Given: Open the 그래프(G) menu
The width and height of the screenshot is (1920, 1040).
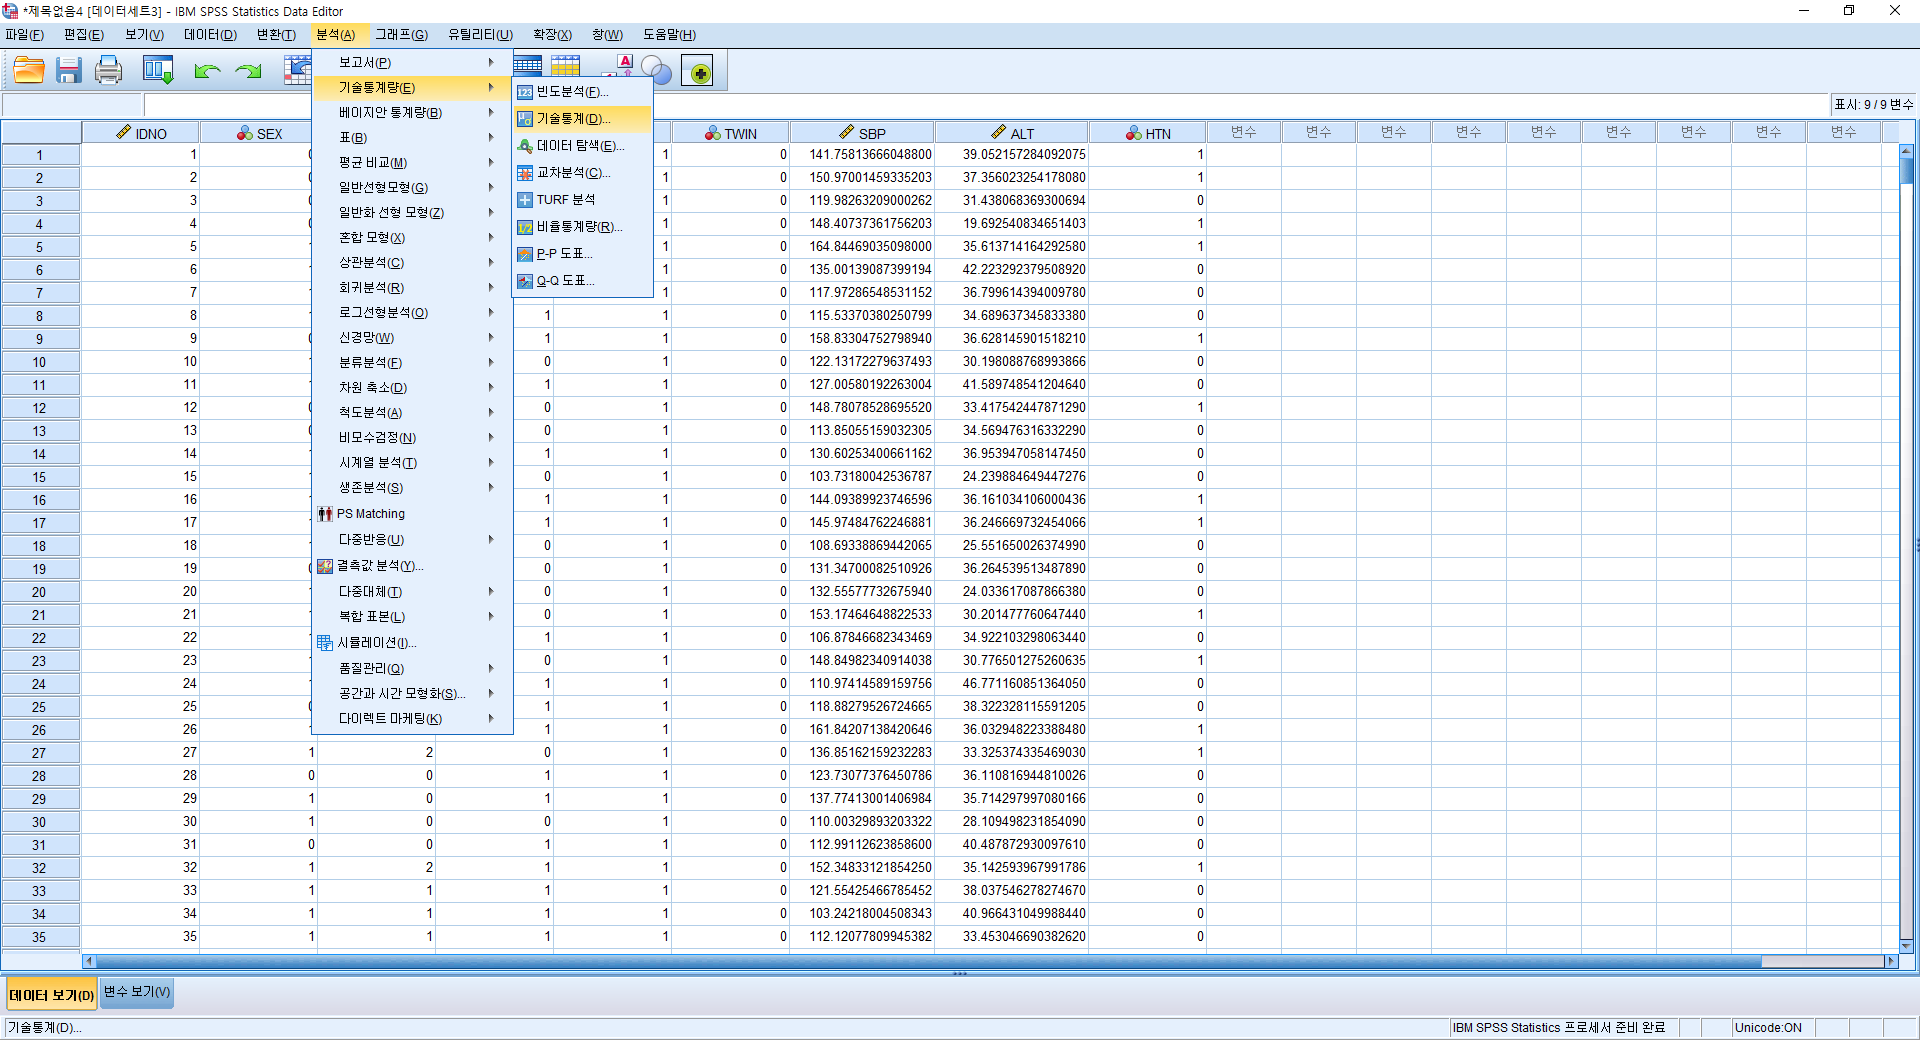Looking at the screenshot, I should point(401,34).
